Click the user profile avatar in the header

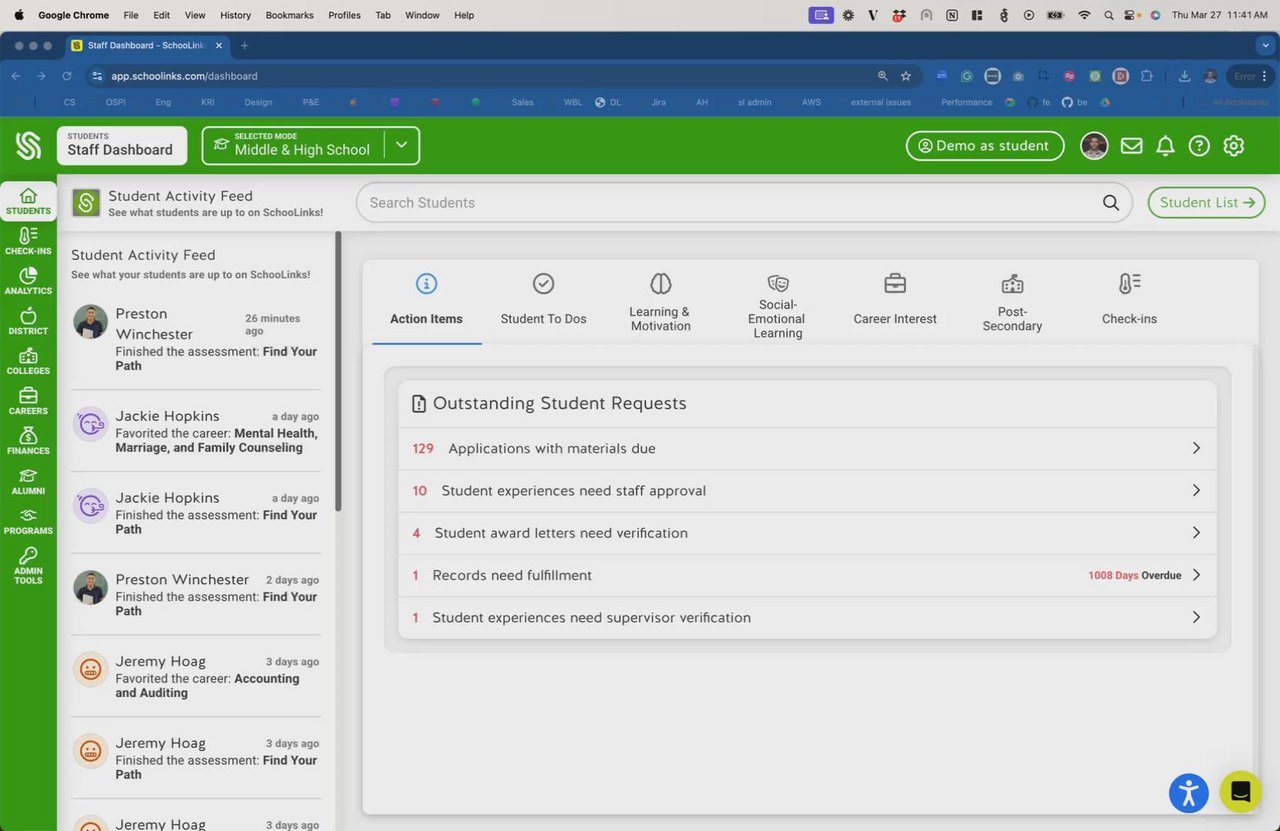(1094, 146)
